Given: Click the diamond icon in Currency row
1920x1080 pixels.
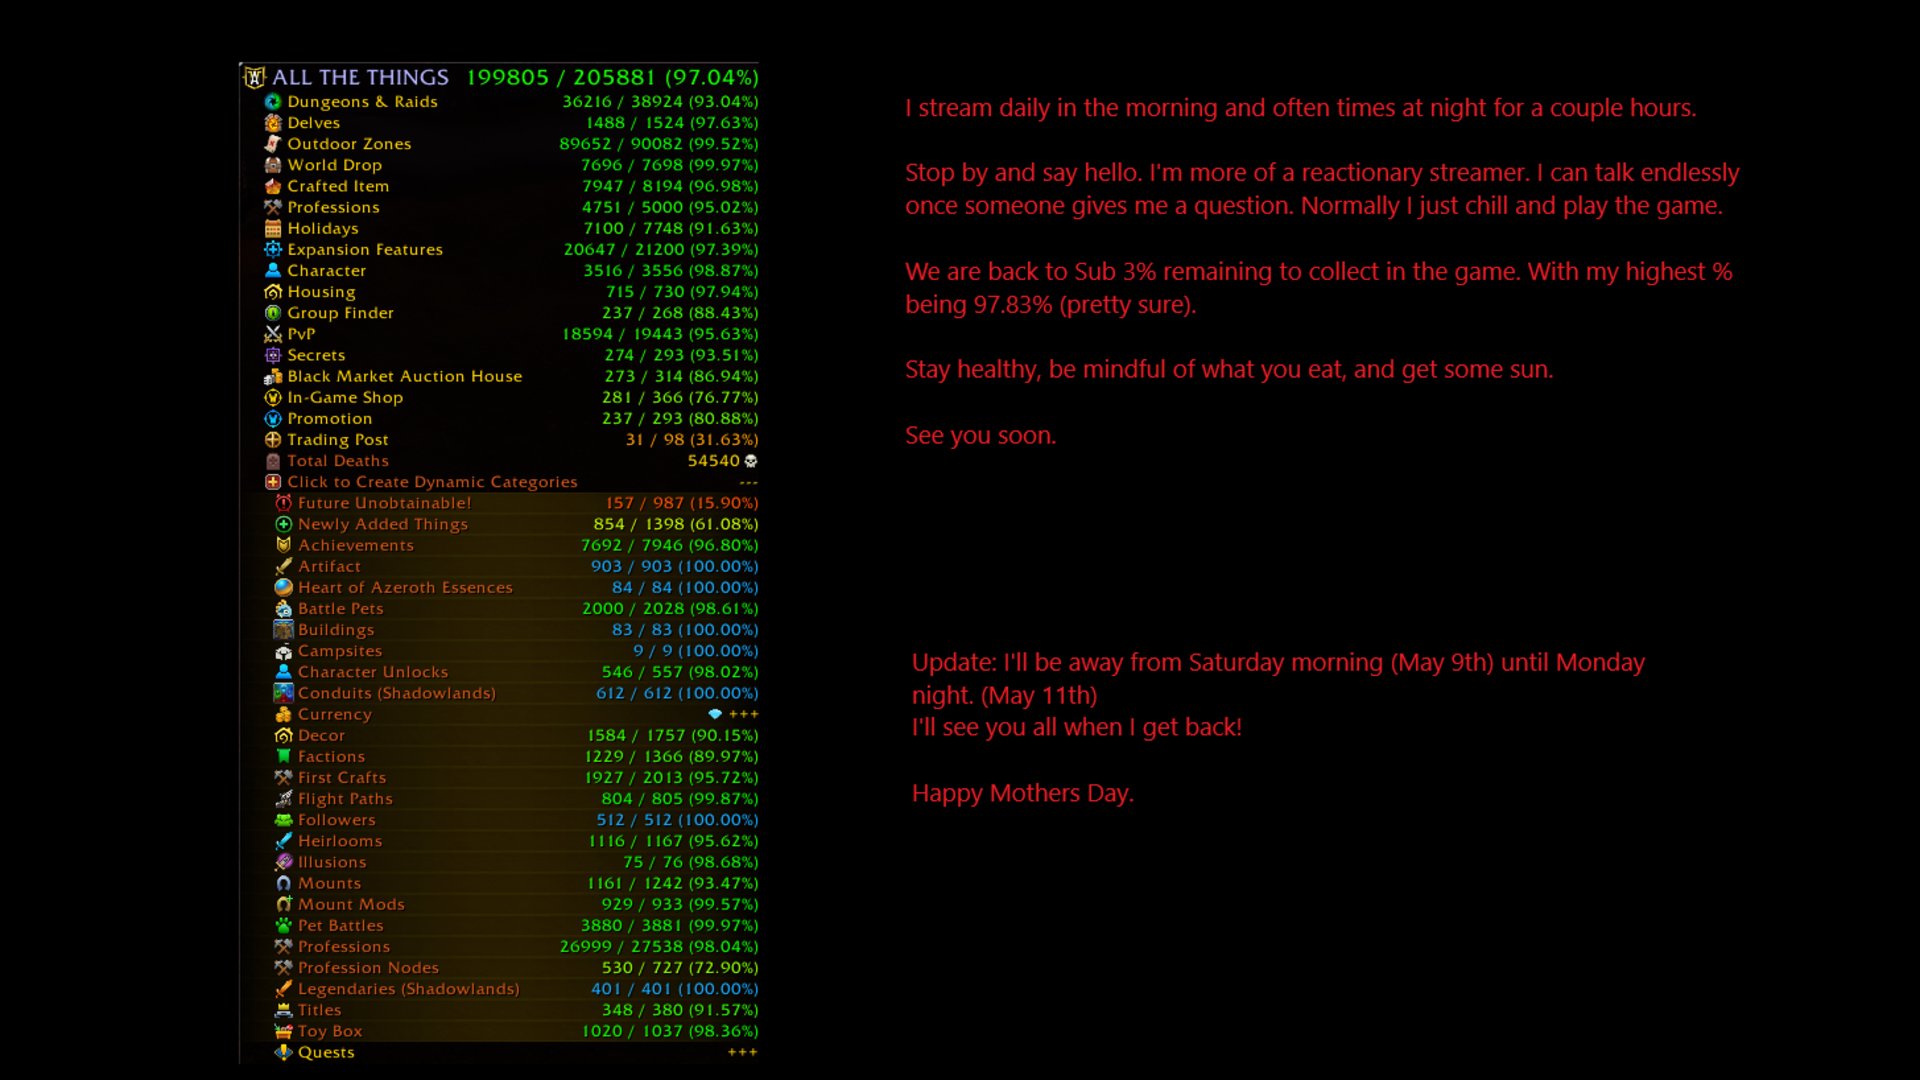Looking at the screenshot, I should point(715,714).
